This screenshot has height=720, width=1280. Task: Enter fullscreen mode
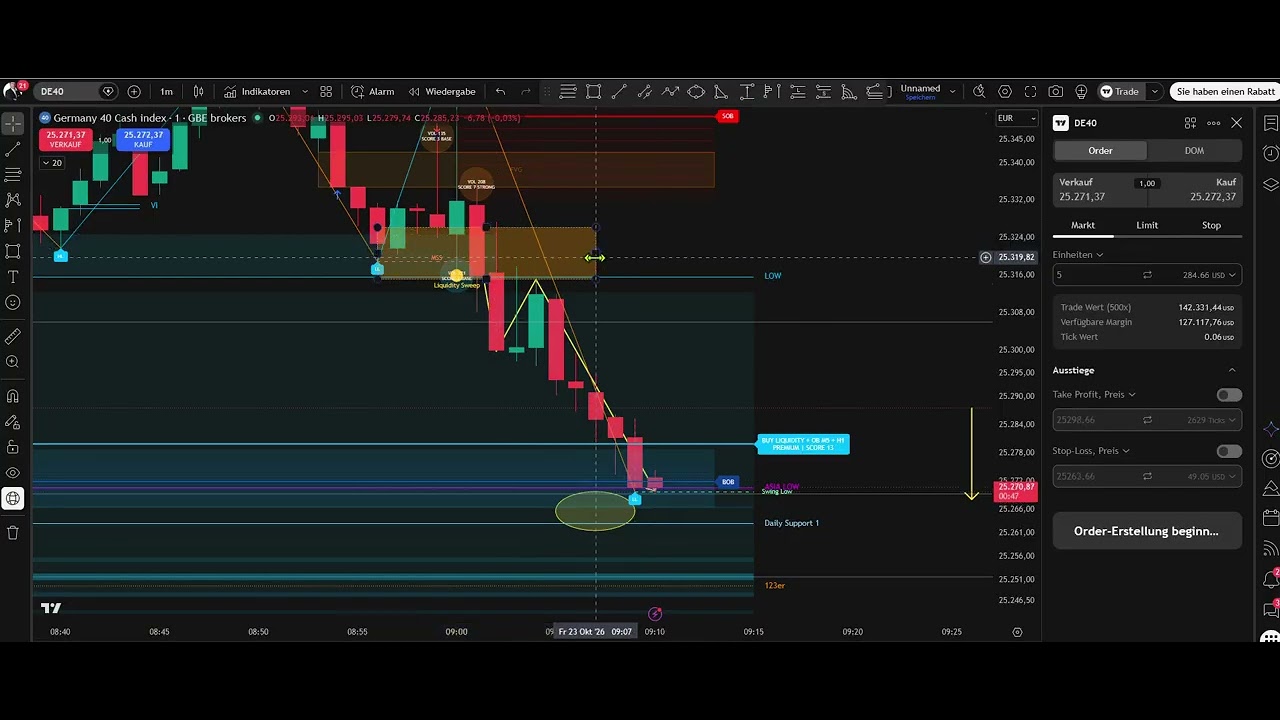[x=1031, y=91]
